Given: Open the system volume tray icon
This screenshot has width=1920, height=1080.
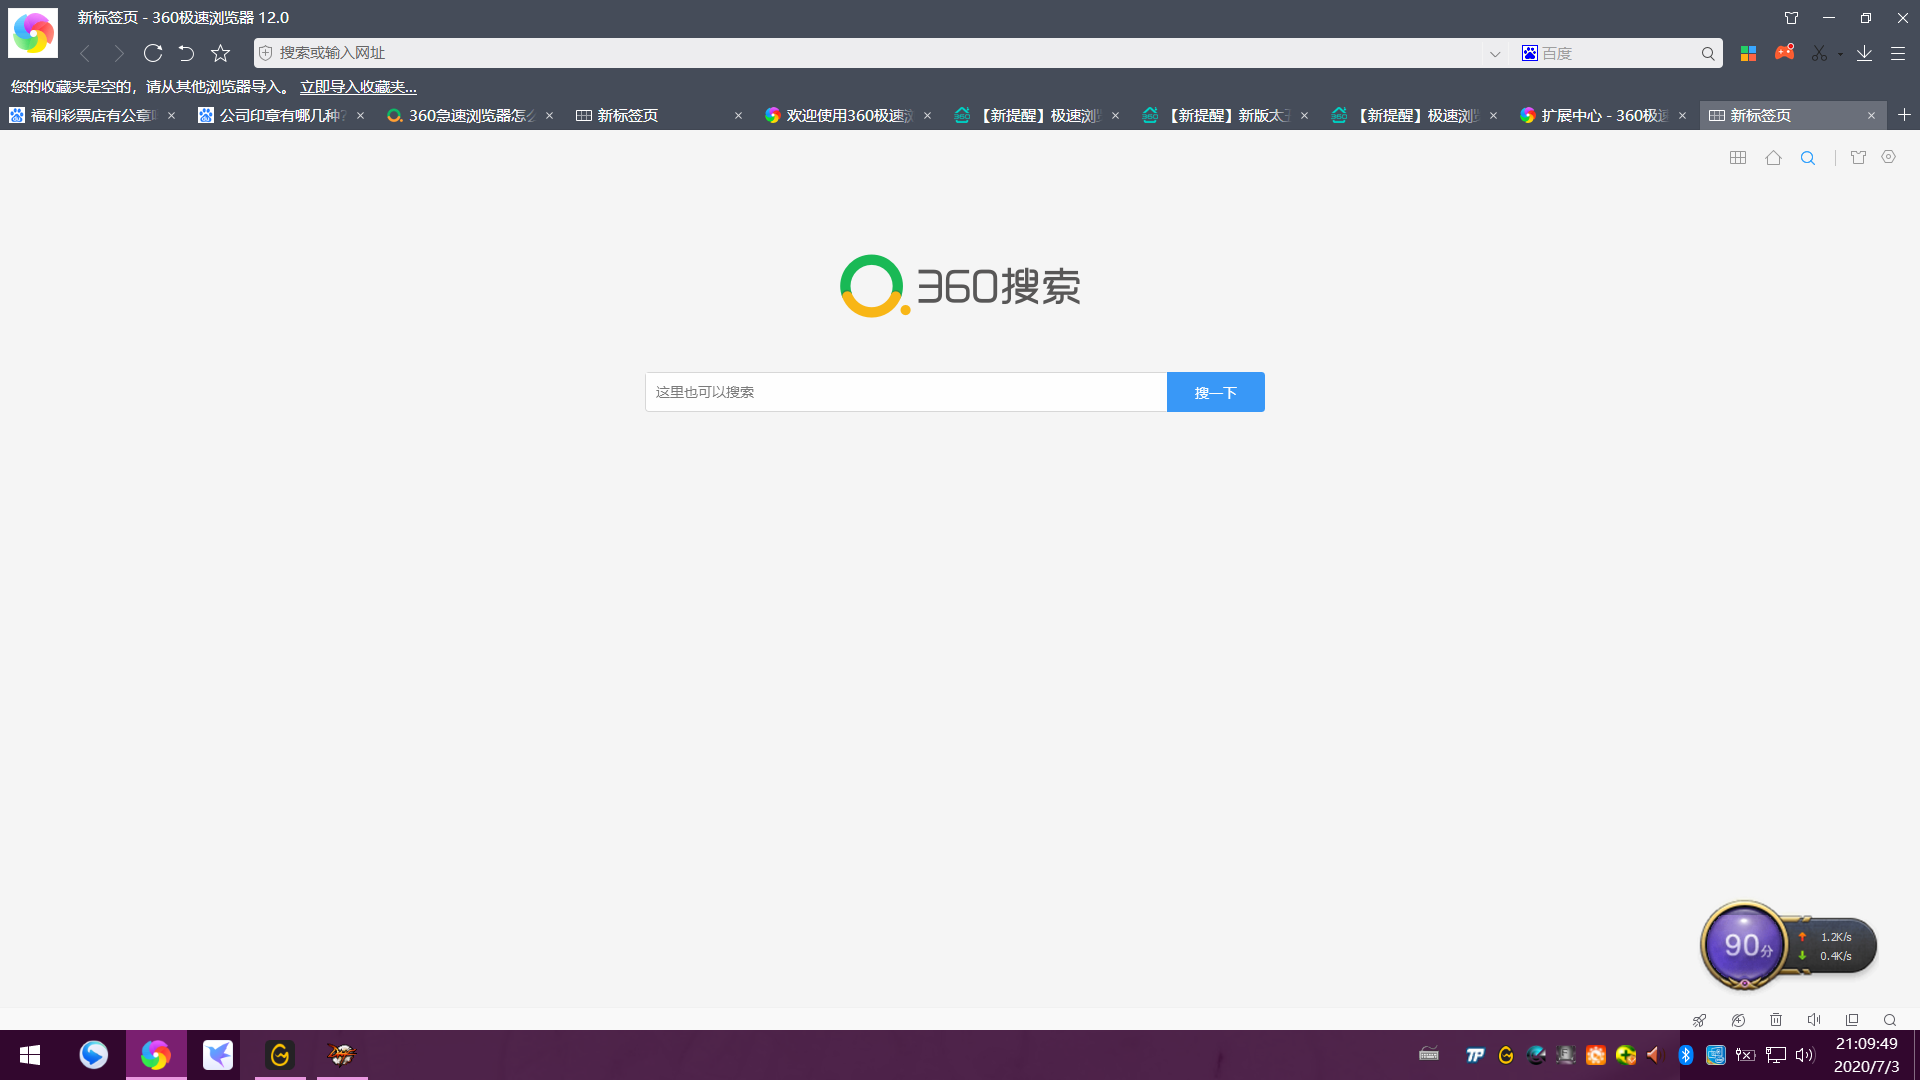Looking at the screenshot, I should pos(1805,1055).
